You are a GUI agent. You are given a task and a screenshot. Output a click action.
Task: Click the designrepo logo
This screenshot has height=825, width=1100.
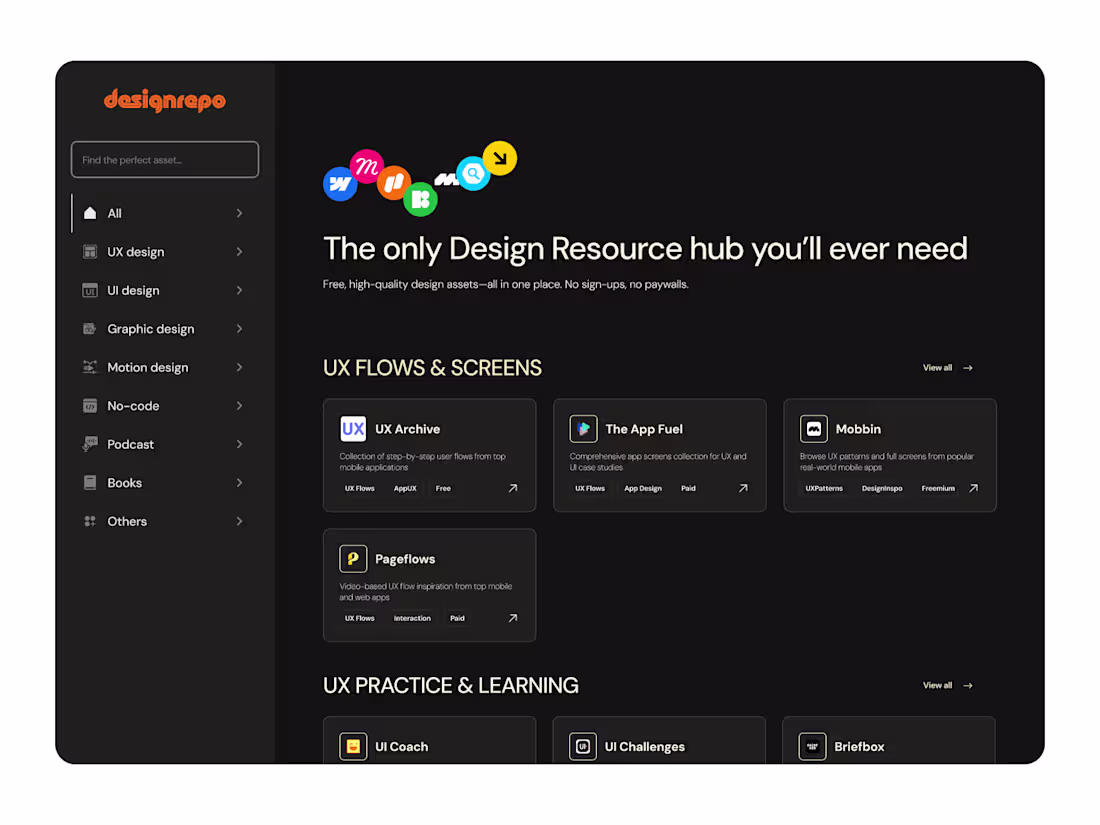(165, 100)
